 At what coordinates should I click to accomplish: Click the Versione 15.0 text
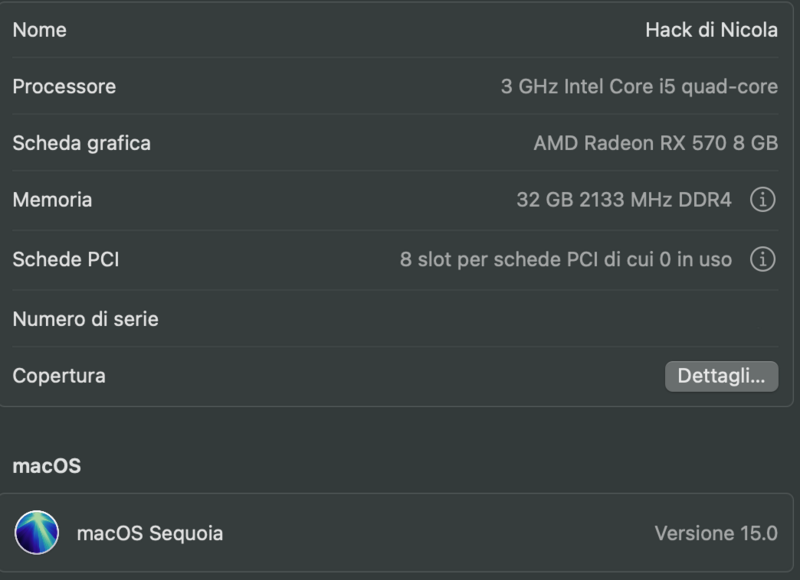[715, 533]
